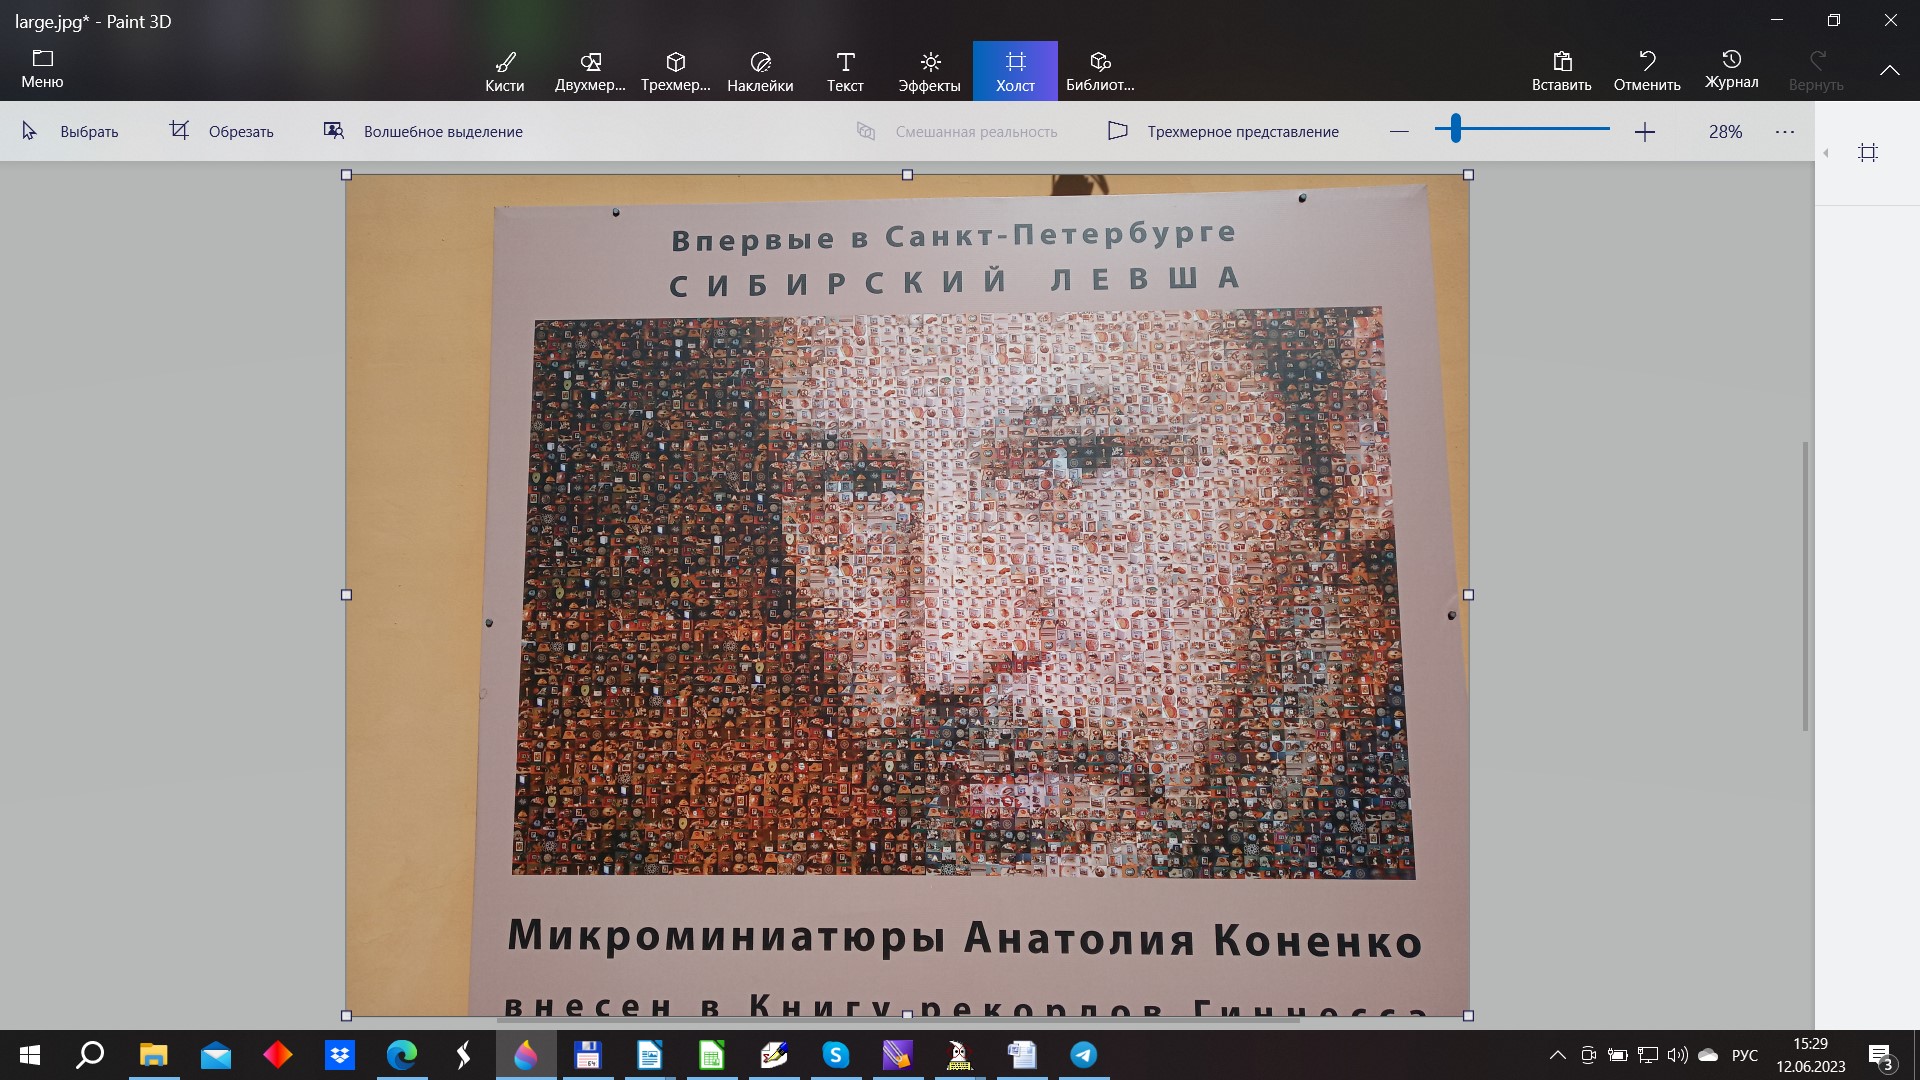Switch to Paint 3D taskbar icon
The height and width of the screenshot is (1080, 1920).
point(526,1055)
